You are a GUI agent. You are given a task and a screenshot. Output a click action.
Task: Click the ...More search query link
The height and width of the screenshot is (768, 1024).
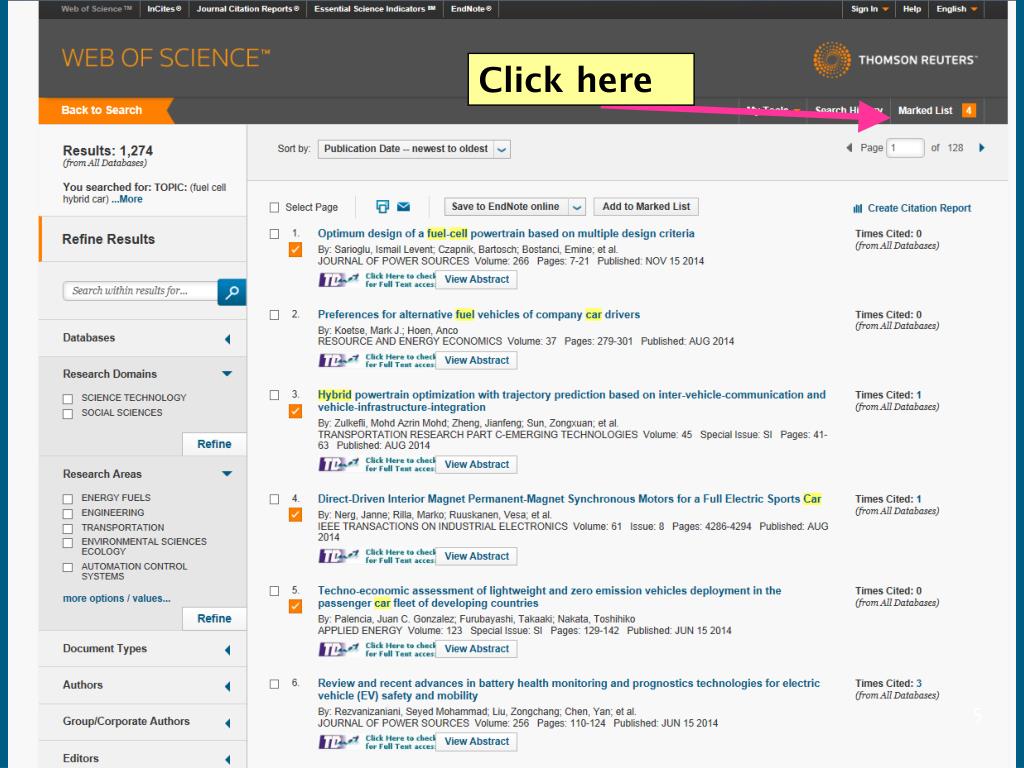(x=127, y=199)
